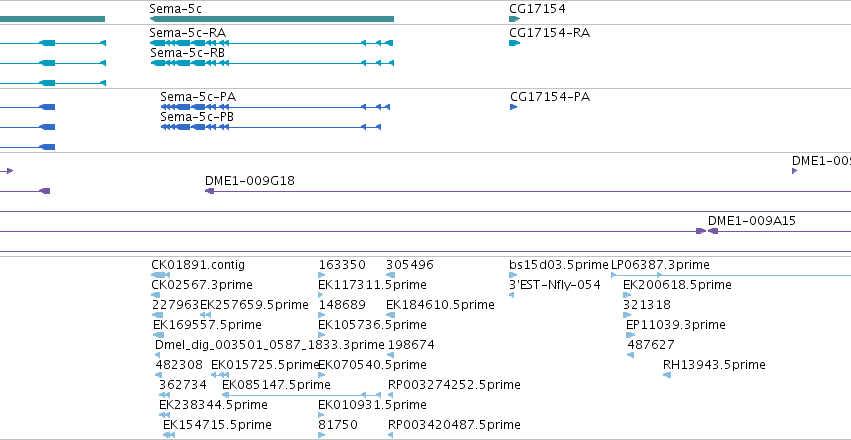Select the Sema-5c-RA transcript glyph

tap(271, 43)
